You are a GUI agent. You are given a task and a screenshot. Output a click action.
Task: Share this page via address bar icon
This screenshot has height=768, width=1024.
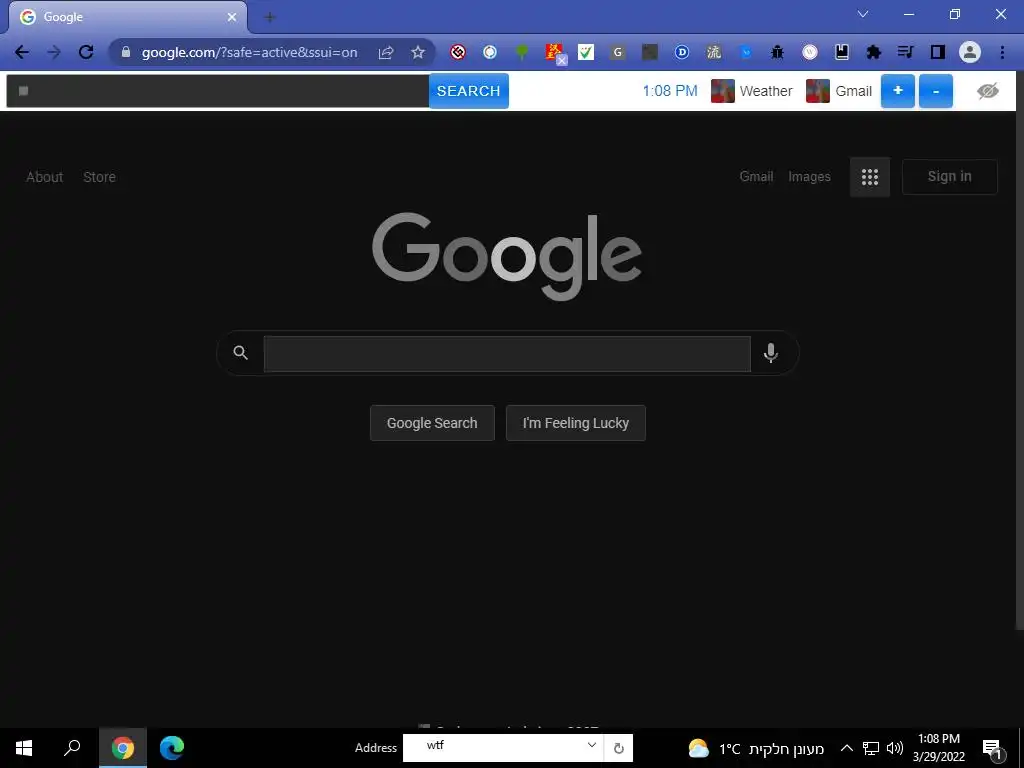pyautogui.click(x=386, y=52)
